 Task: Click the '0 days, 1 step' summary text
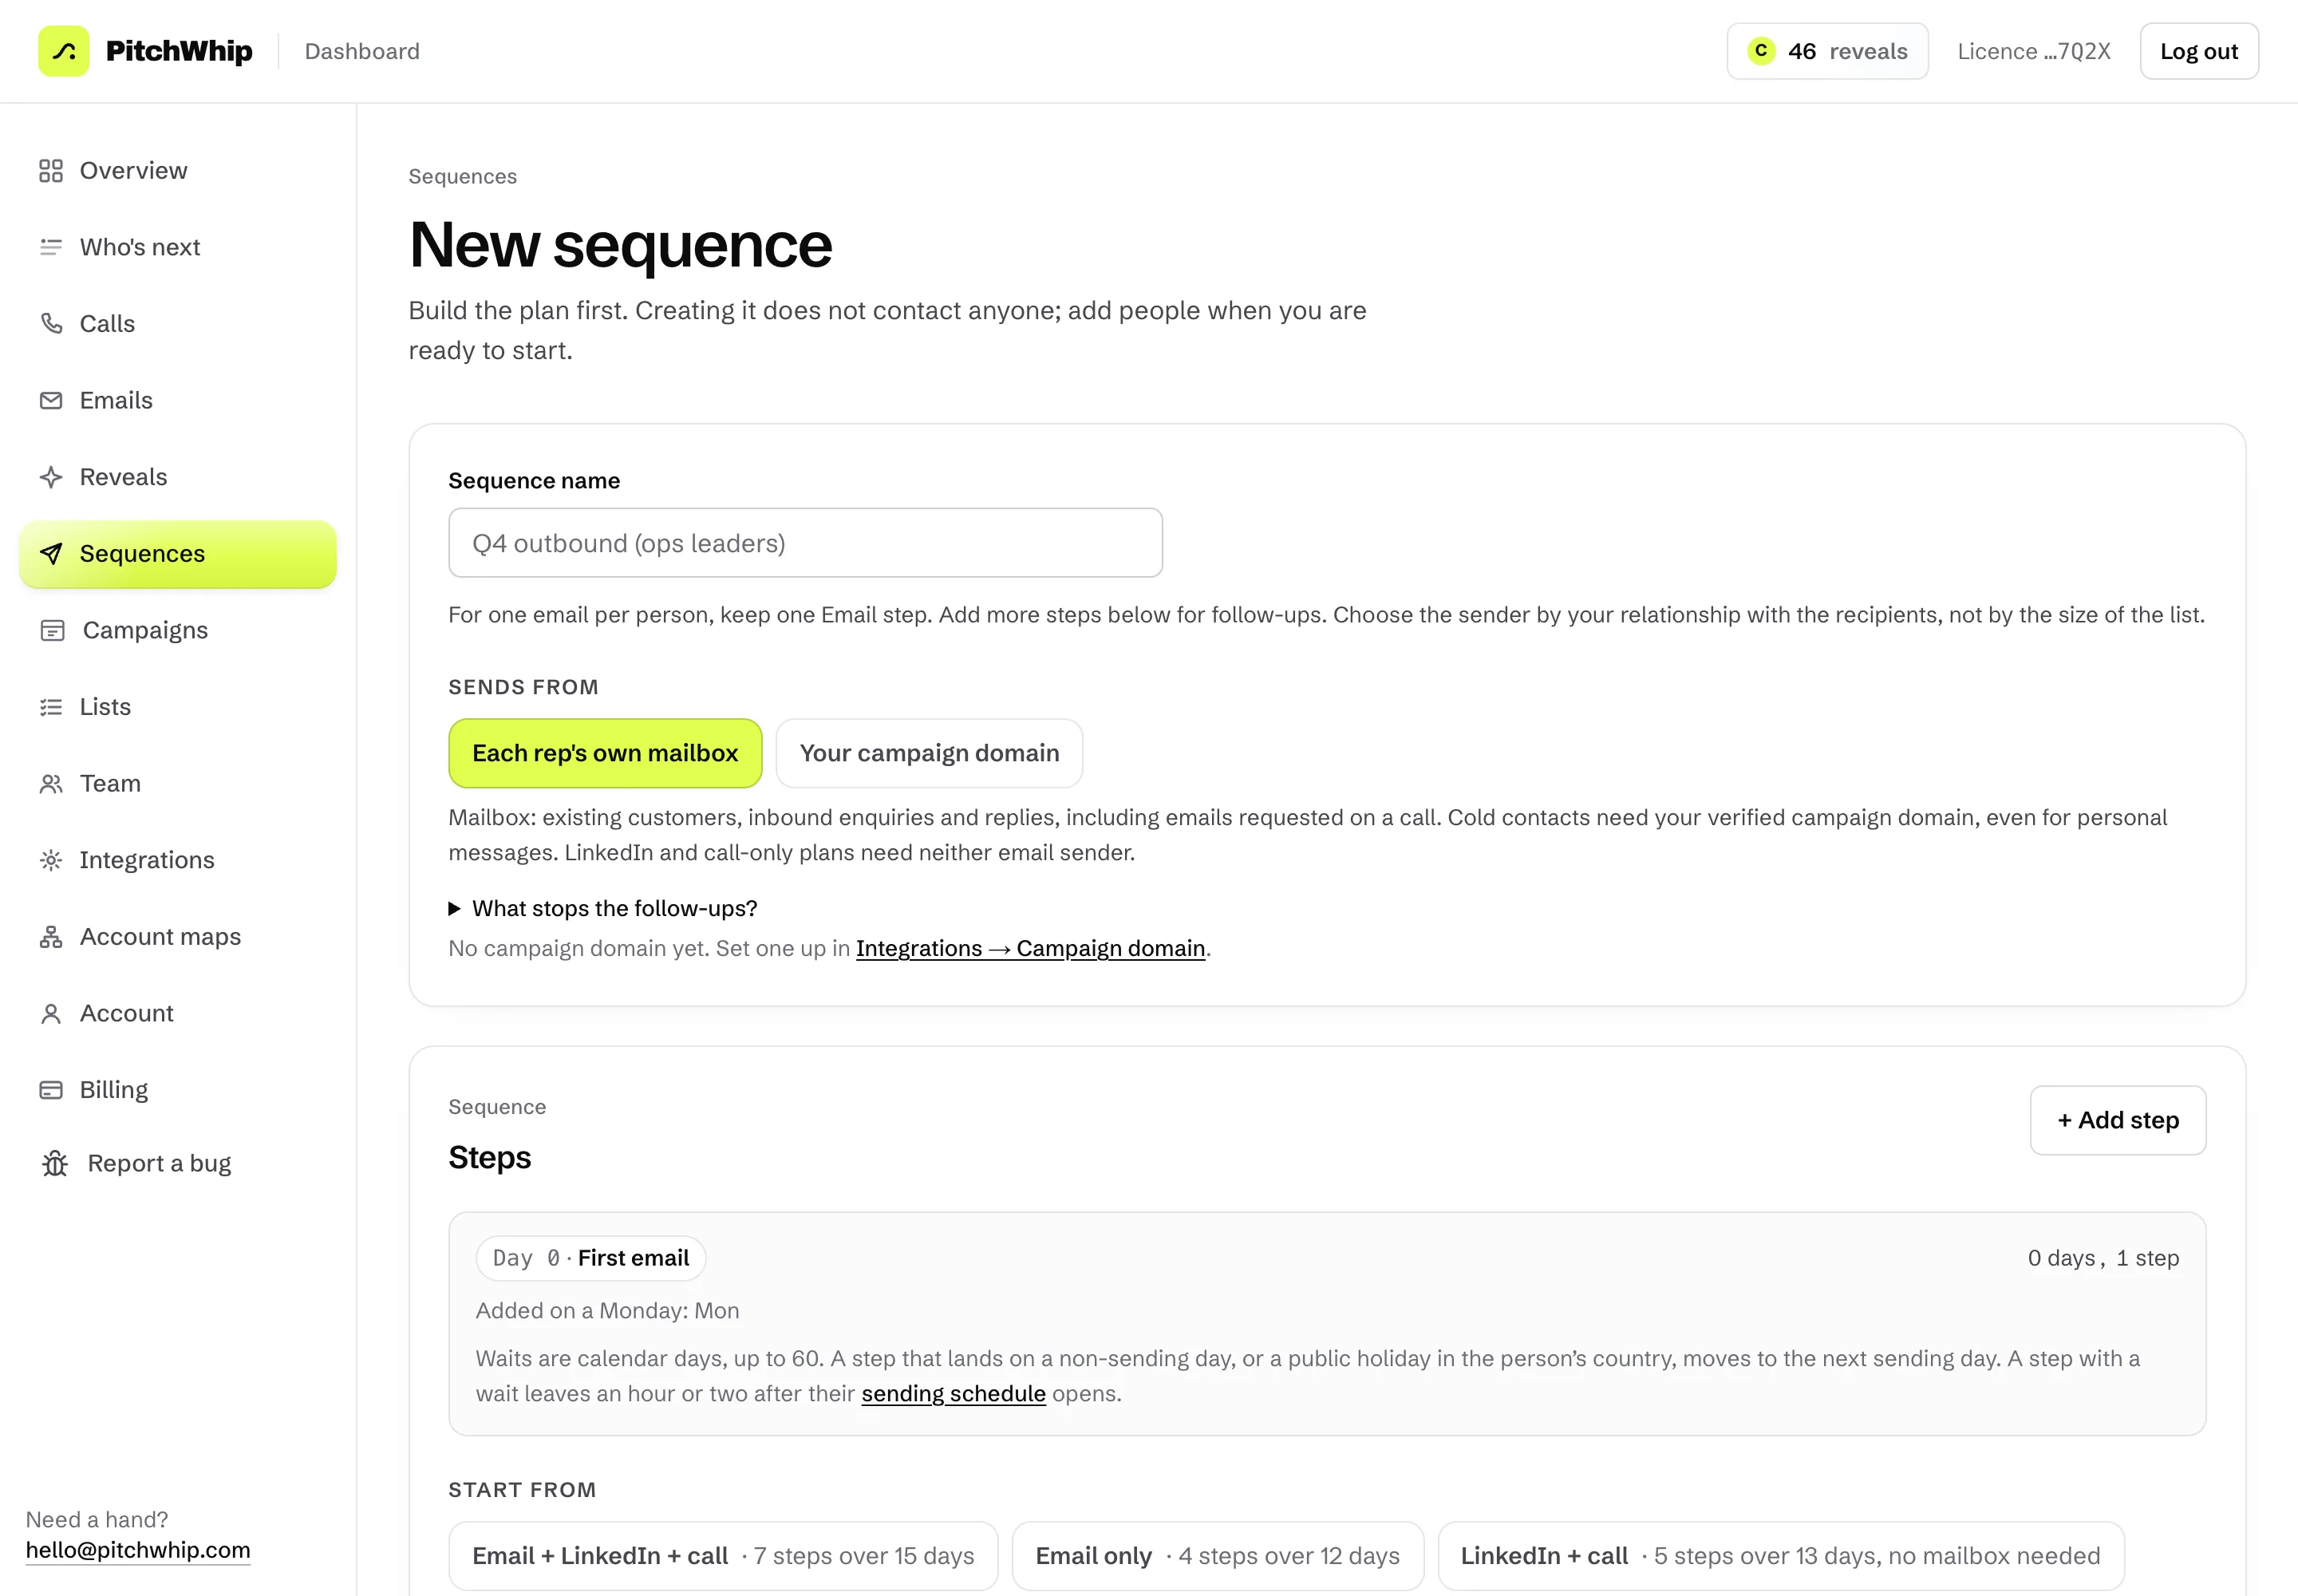2103,1258
